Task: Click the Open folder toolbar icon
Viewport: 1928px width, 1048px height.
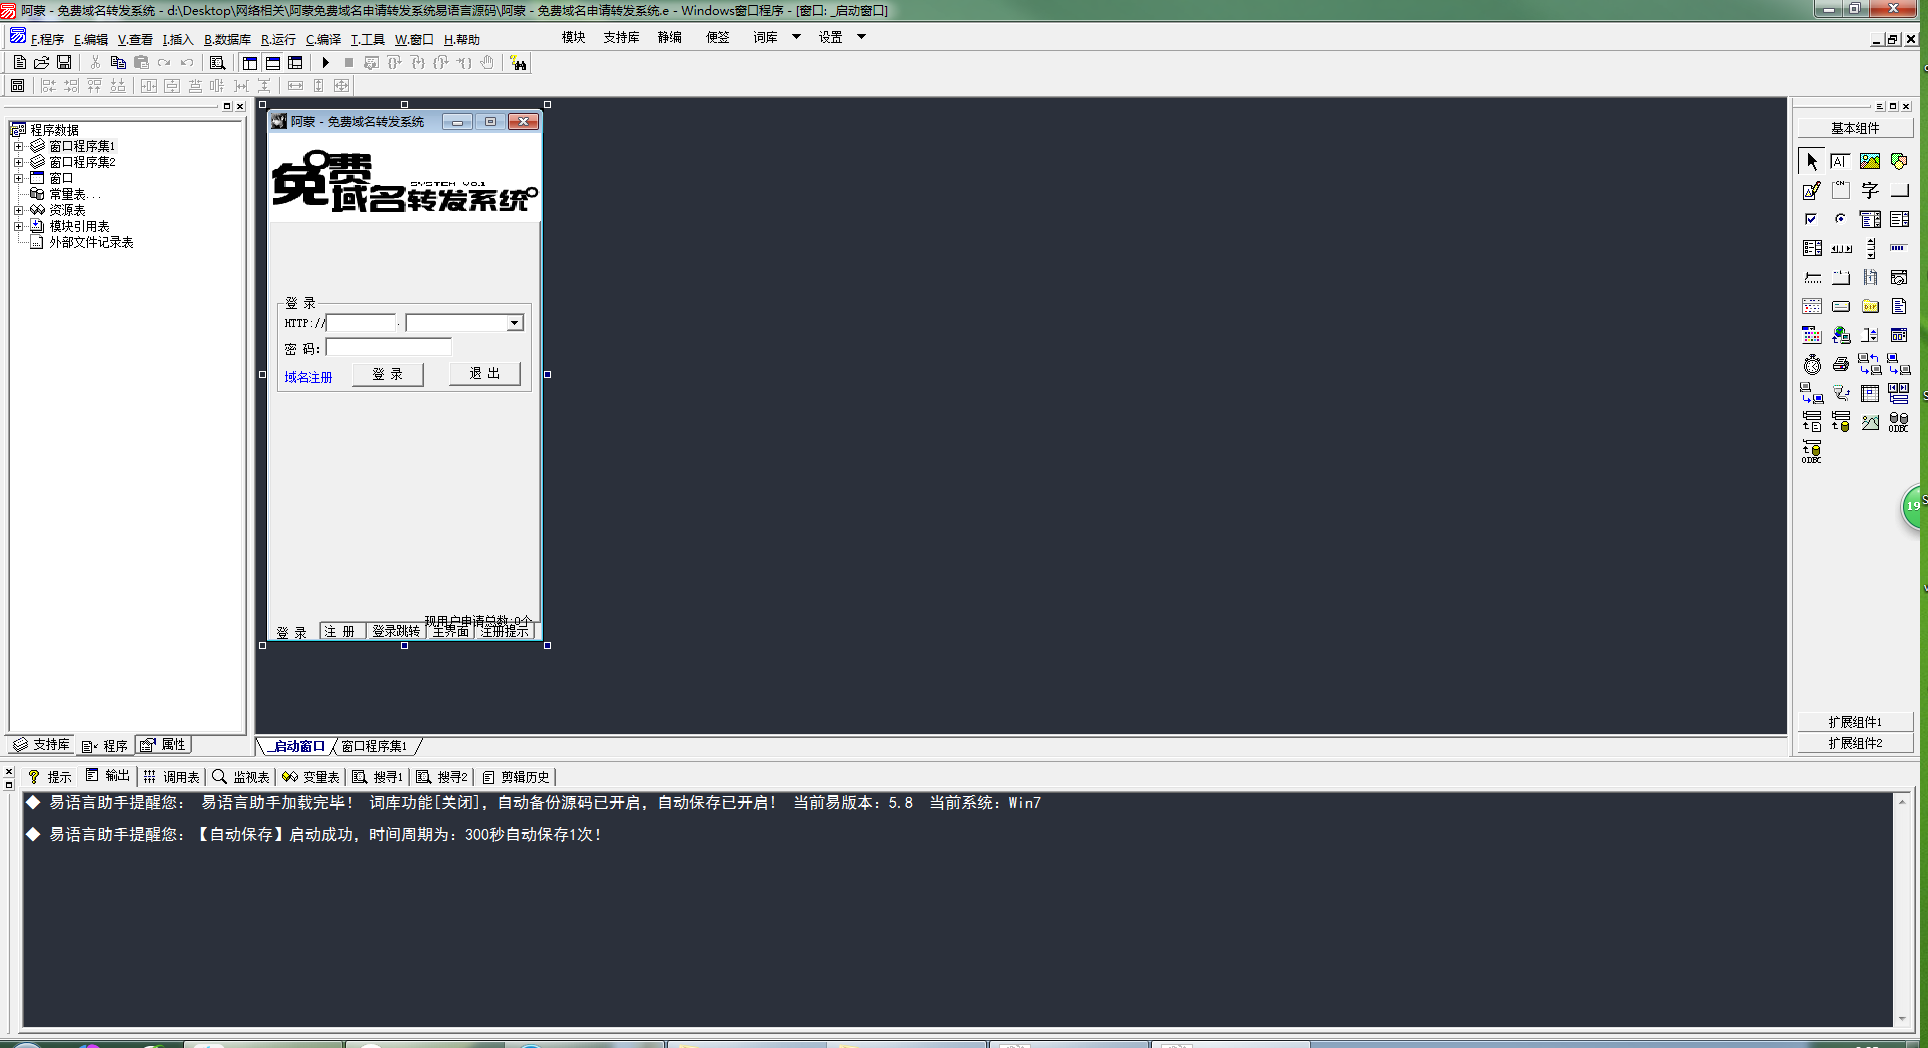Action: (42, 63)
